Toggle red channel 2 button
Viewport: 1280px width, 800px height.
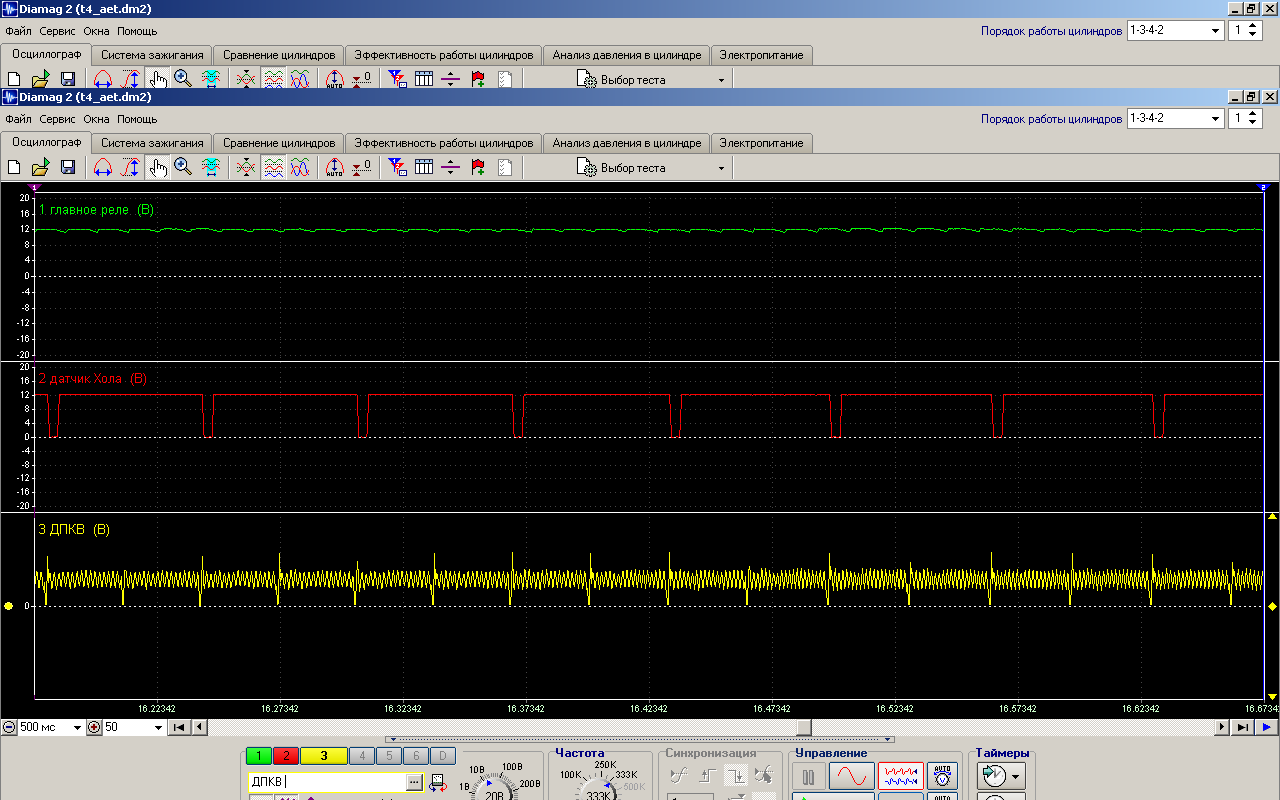click(x=285, y=757)
